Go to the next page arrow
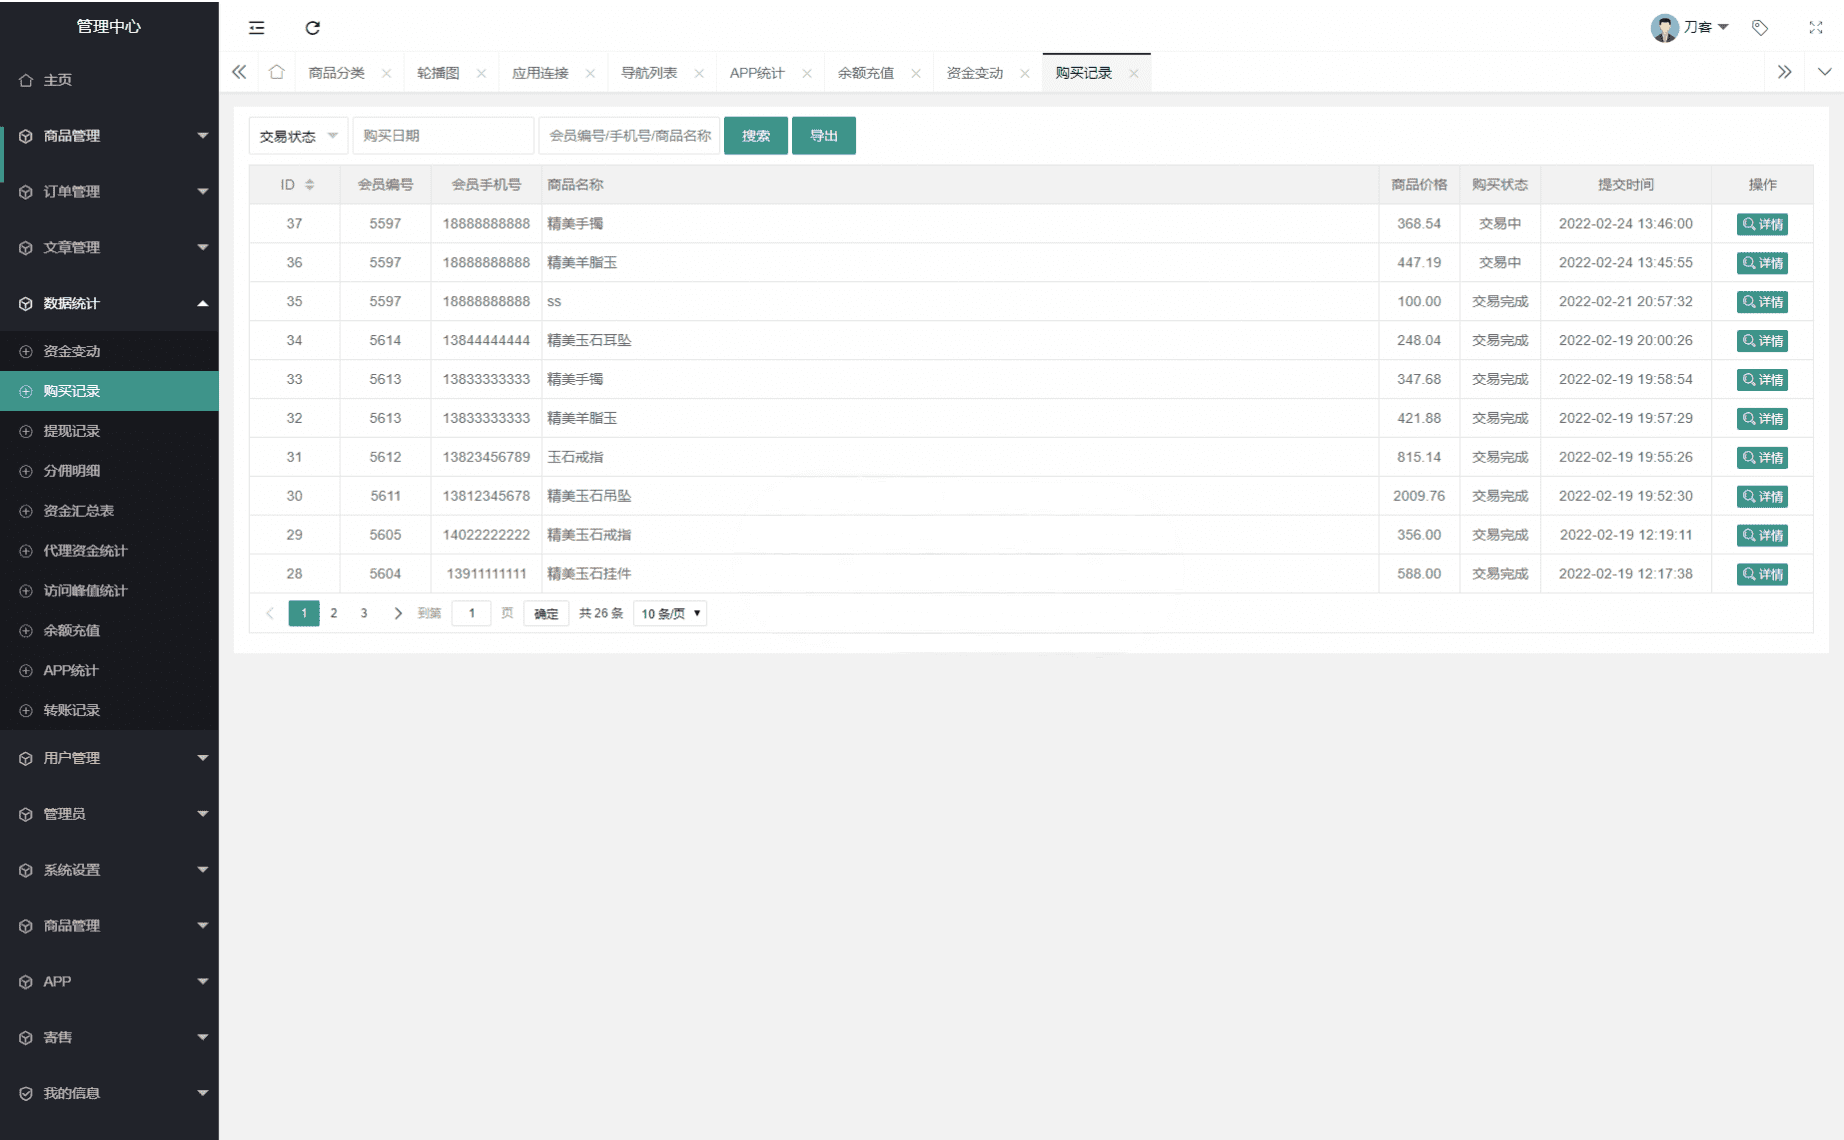This screenshot has width=1844, height=1140. [x=398, y=613]
